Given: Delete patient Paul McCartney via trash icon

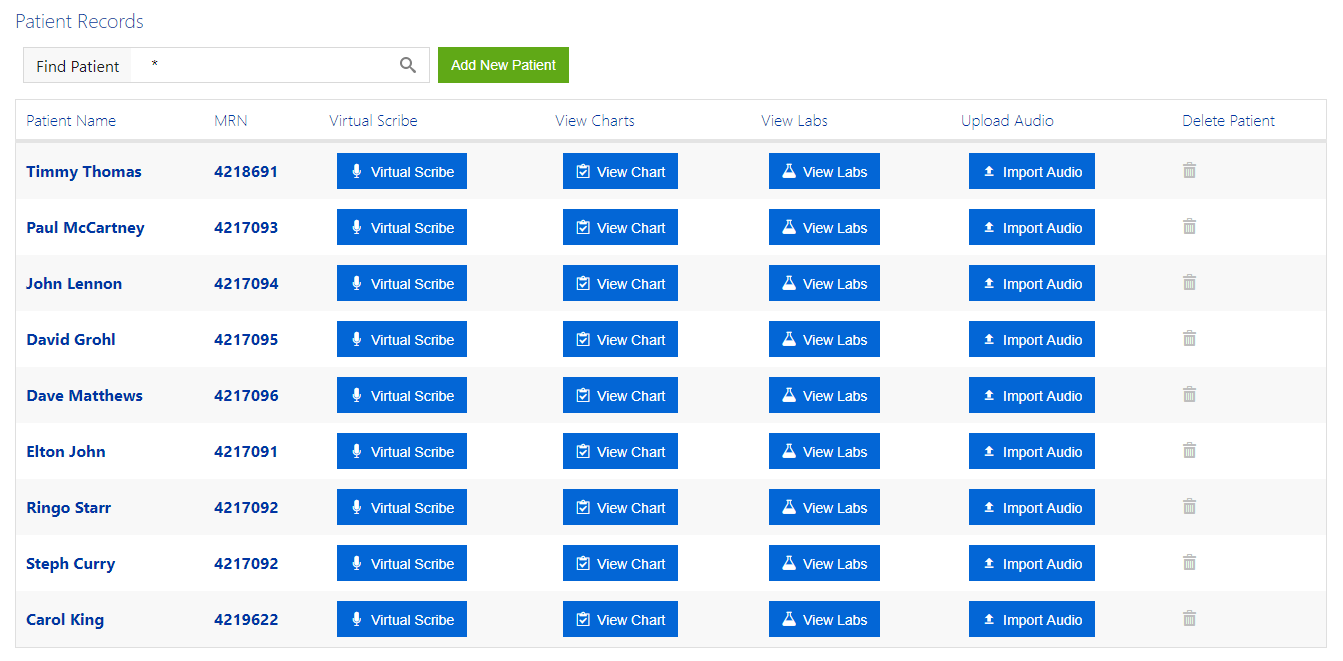Looking at the screenshot, I should point(1189,227).
